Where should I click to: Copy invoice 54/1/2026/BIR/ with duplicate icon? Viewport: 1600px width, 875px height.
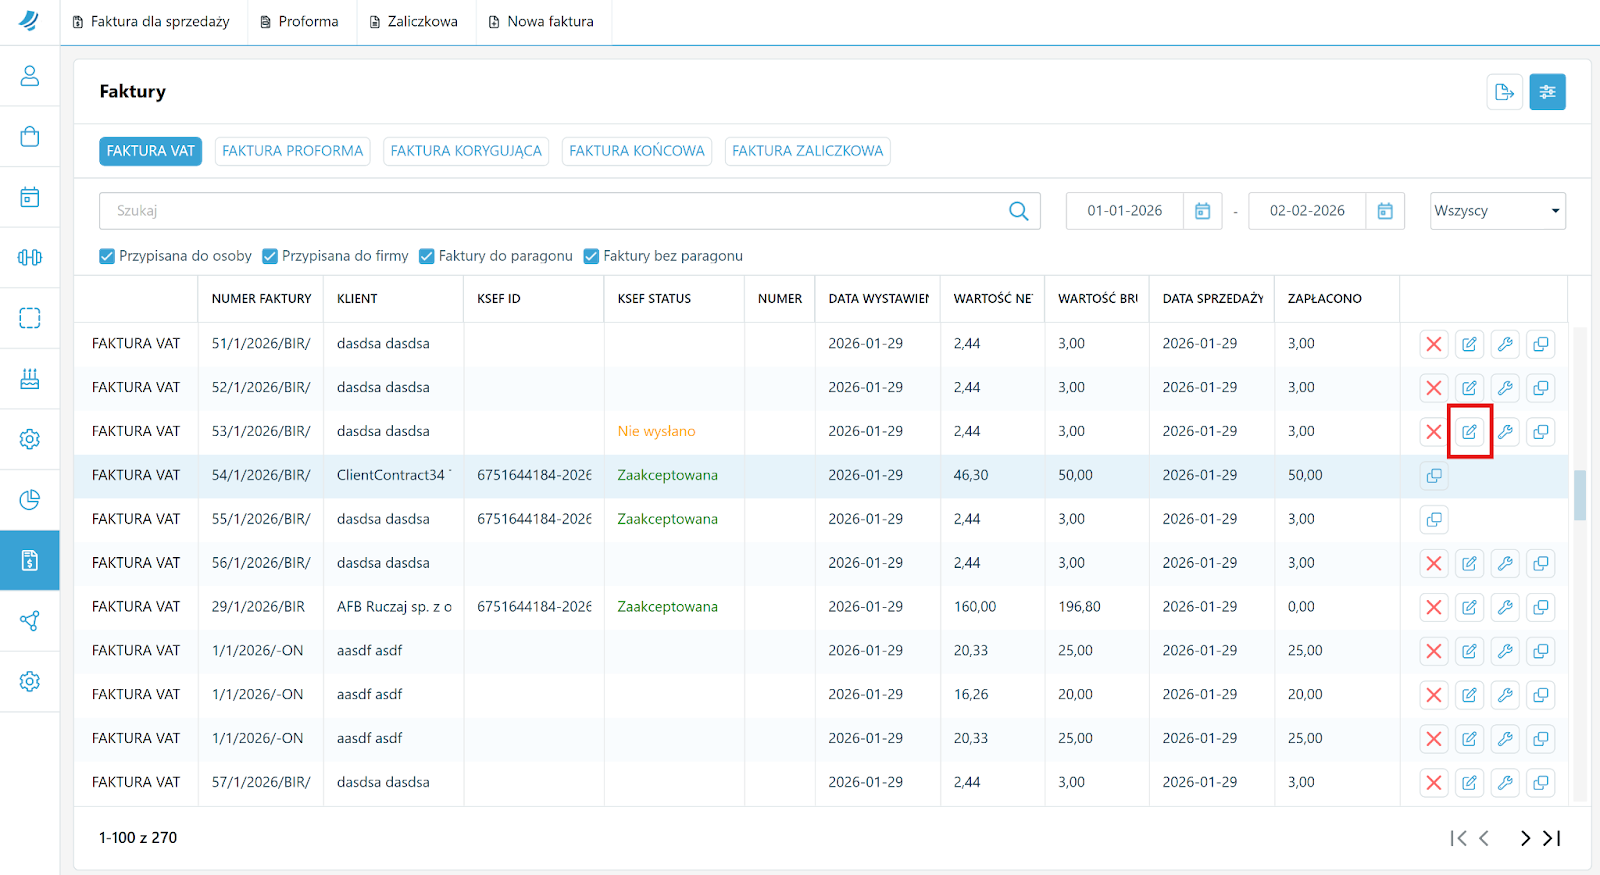[x=1433, y=476]
